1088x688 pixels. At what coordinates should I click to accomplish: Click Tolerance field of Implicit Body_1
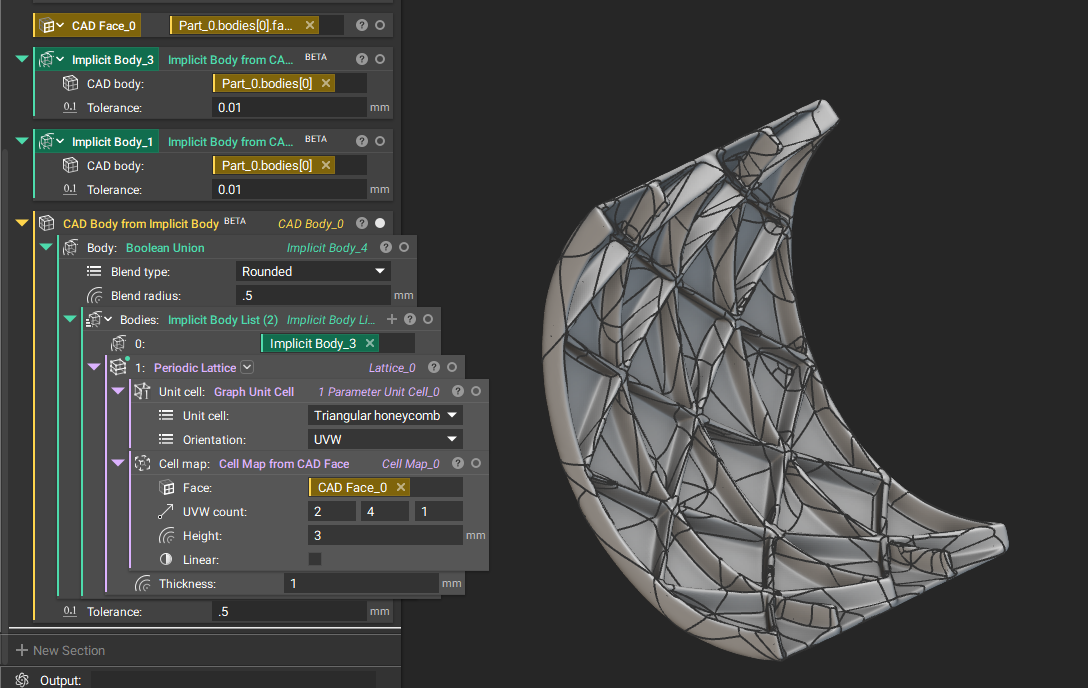(x=289, y=189)
